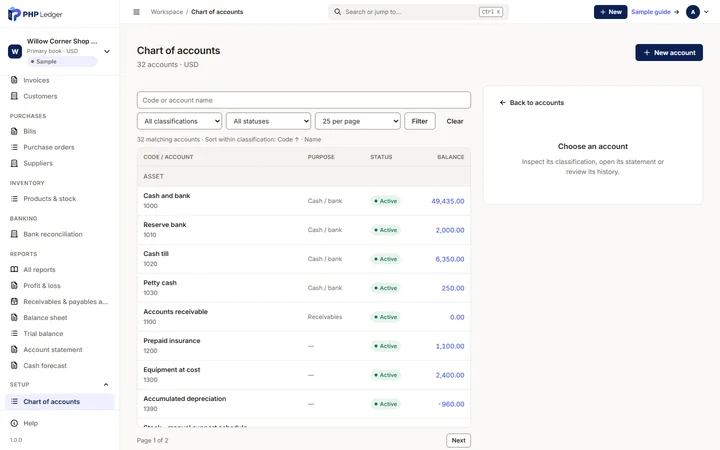Screen dimensions: 720x450
Task: Click the search magnifier icon
Action: coord(338,12)
